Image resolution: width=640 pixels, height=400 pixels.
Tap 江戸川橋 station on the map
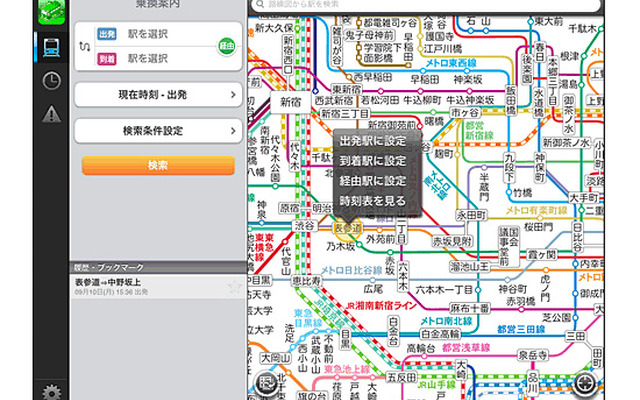pyautogui.click(x=442, y=49)
